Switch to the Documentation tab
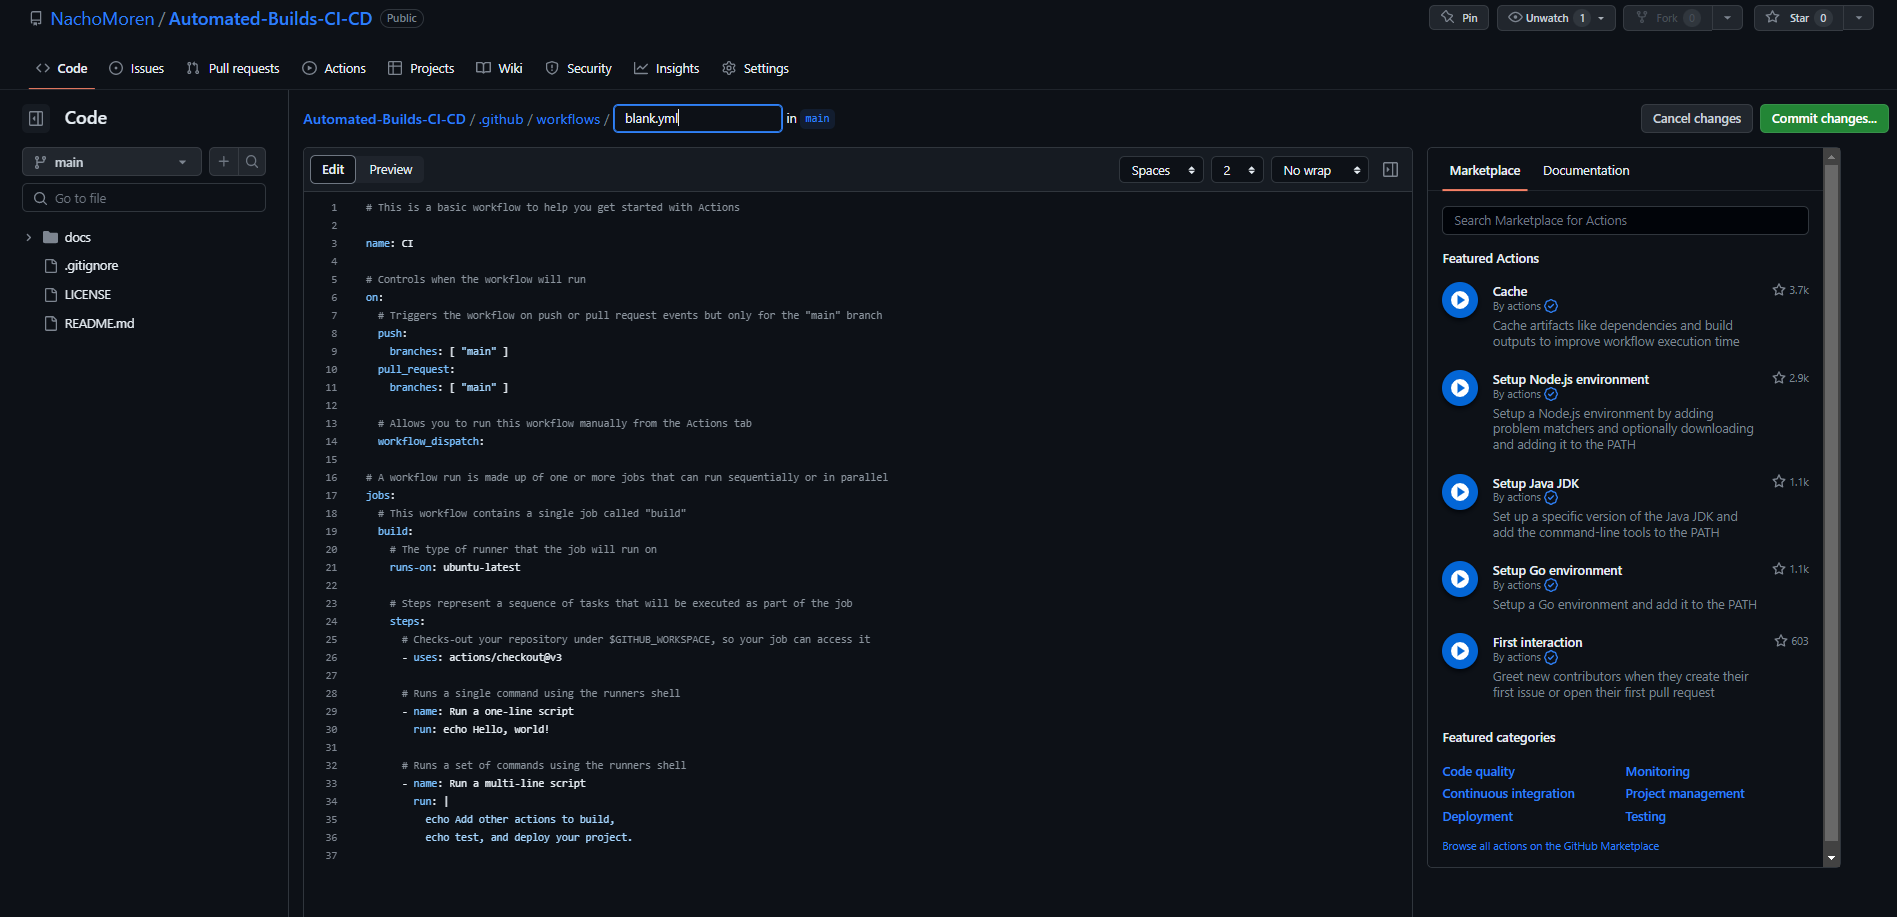 tap(1586, 171)
